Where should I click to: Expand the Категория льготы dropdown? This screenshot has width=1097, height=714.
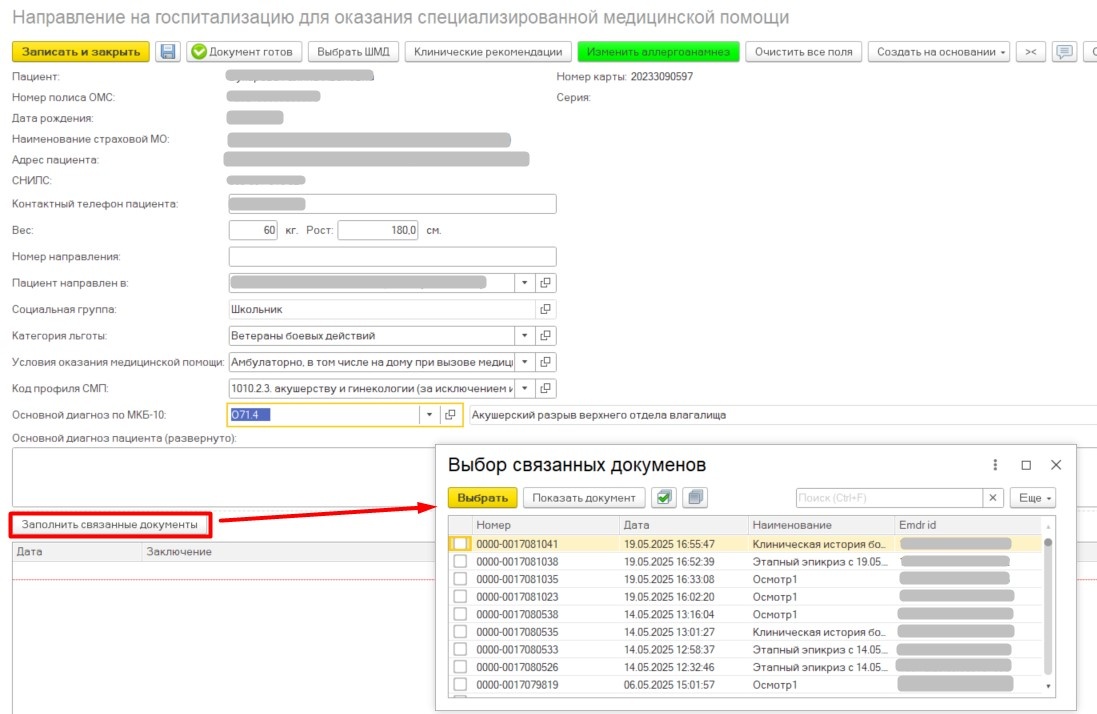pos(526,336)
